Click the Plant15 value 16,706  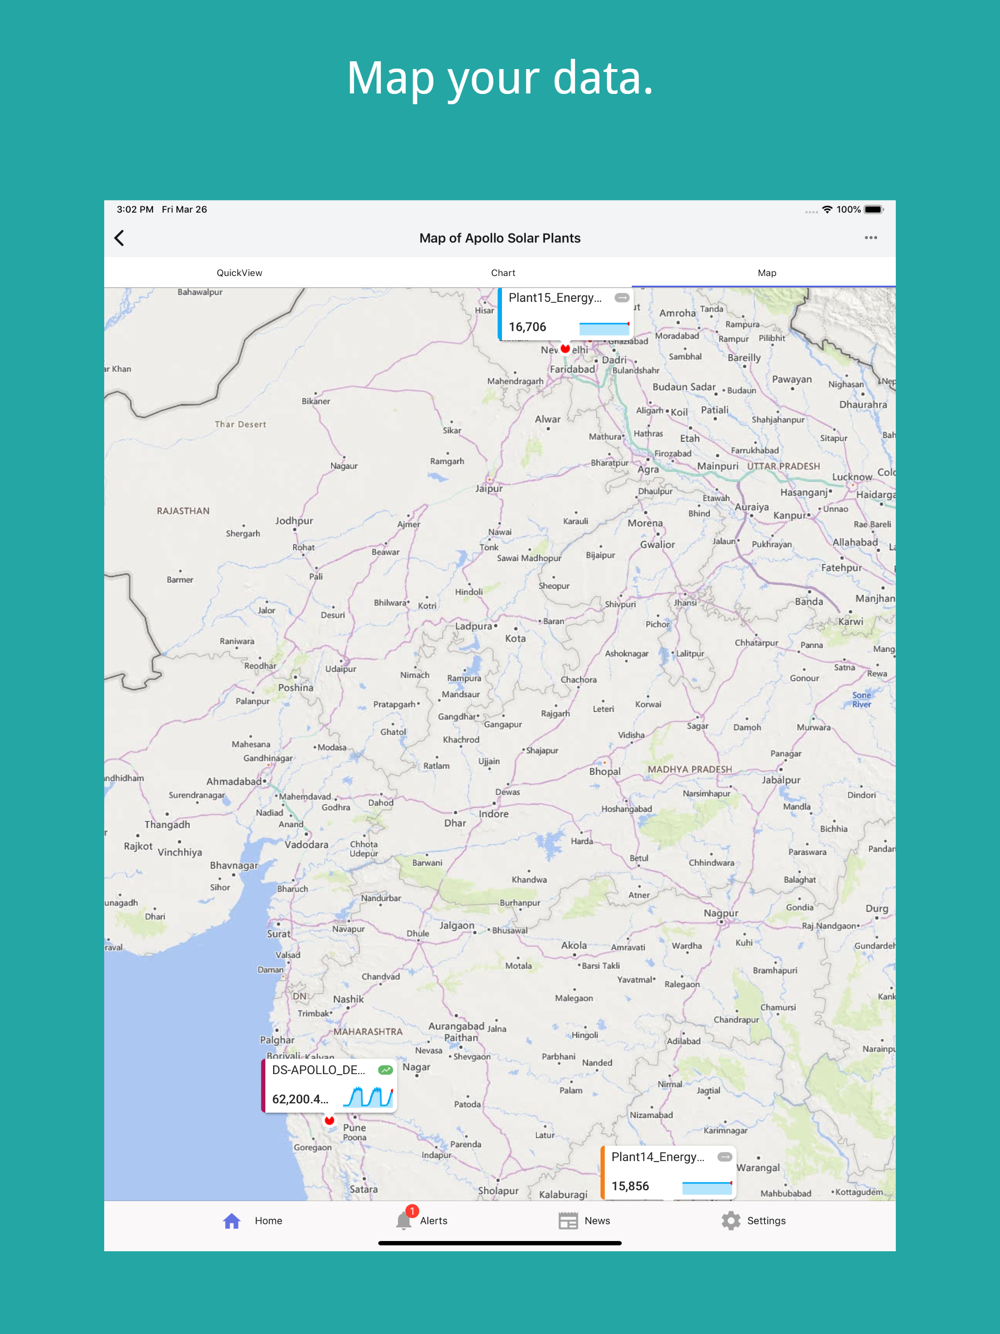528,327
